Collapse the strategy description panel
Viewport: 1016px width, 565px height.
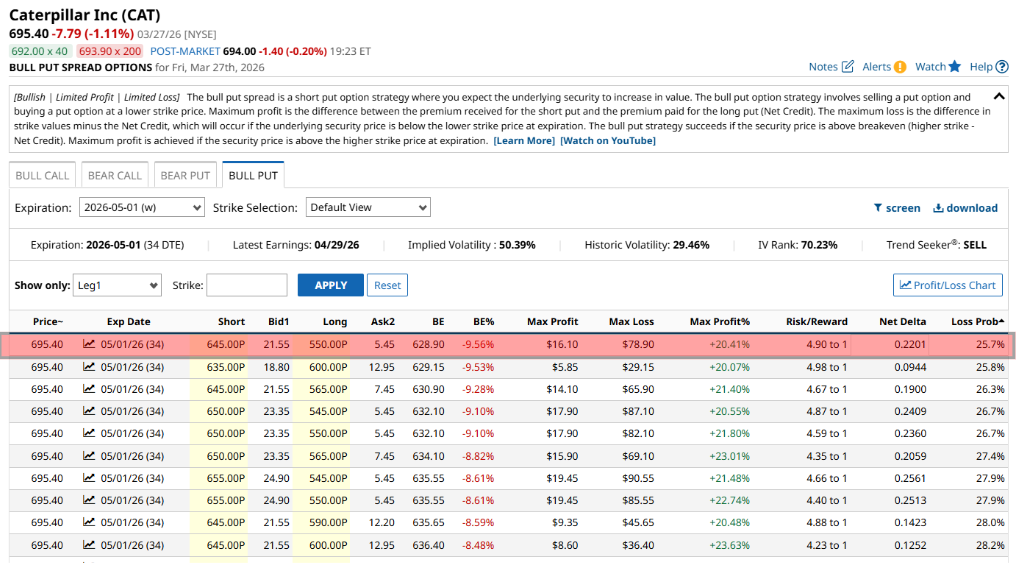pos(998,97)
